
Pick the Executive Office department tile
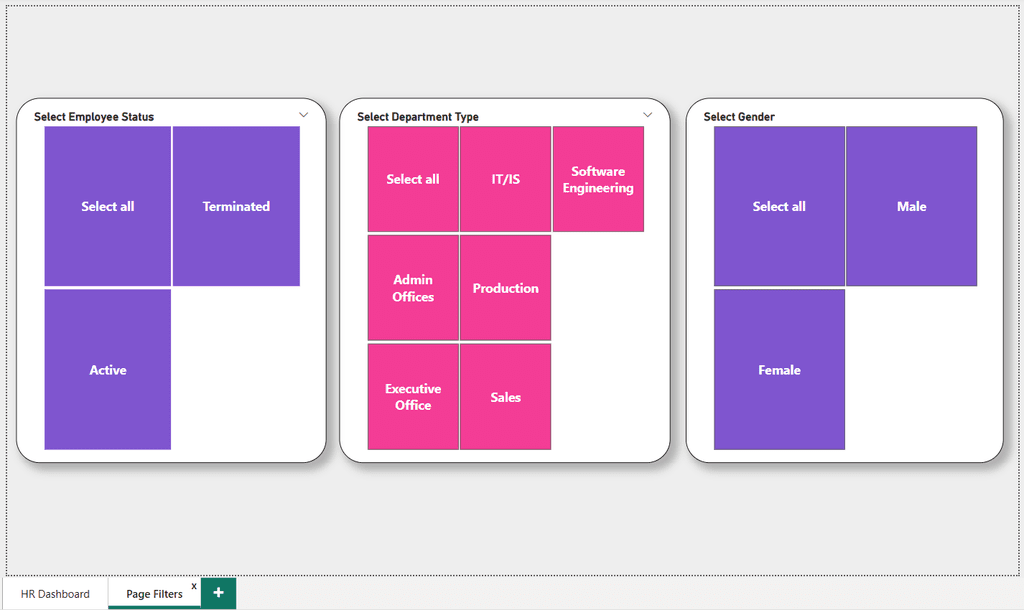pyautogui.click(x=413, y=397)
